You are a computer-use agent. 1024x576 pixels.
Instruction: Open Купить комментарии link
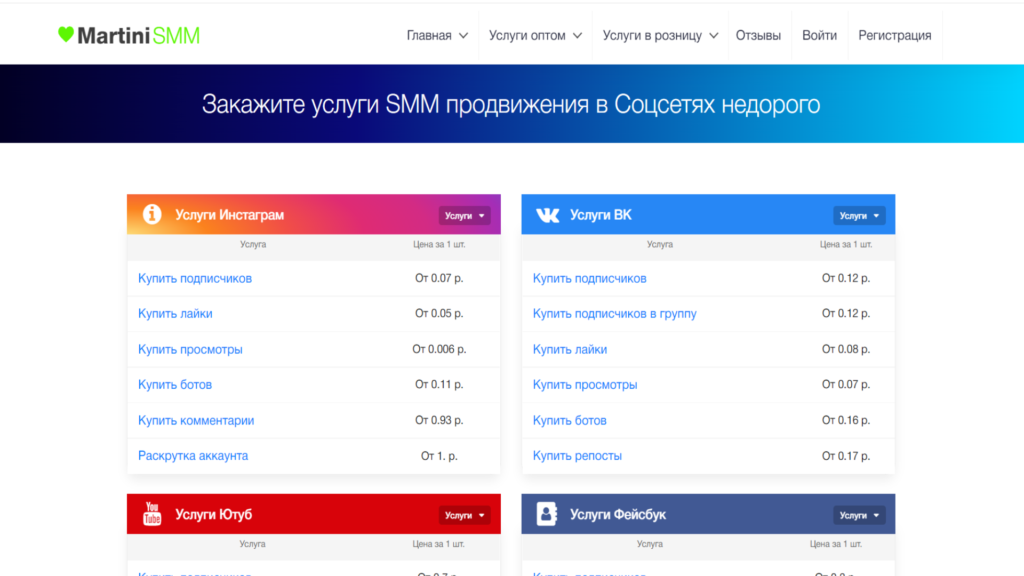[x=196, y=421]
